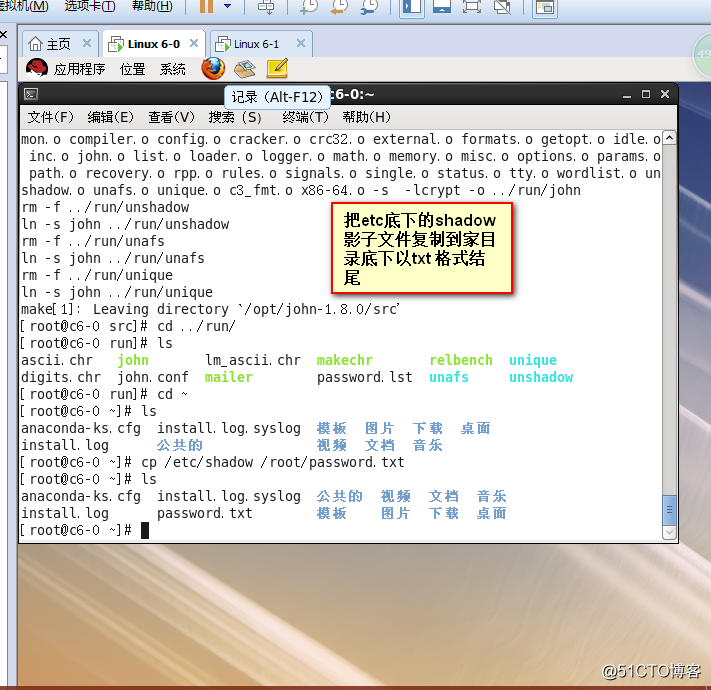The width and height of the screenshot is (711, 690).
Task: Open the snapshot manager wrench icon
Action: point(370,7)
